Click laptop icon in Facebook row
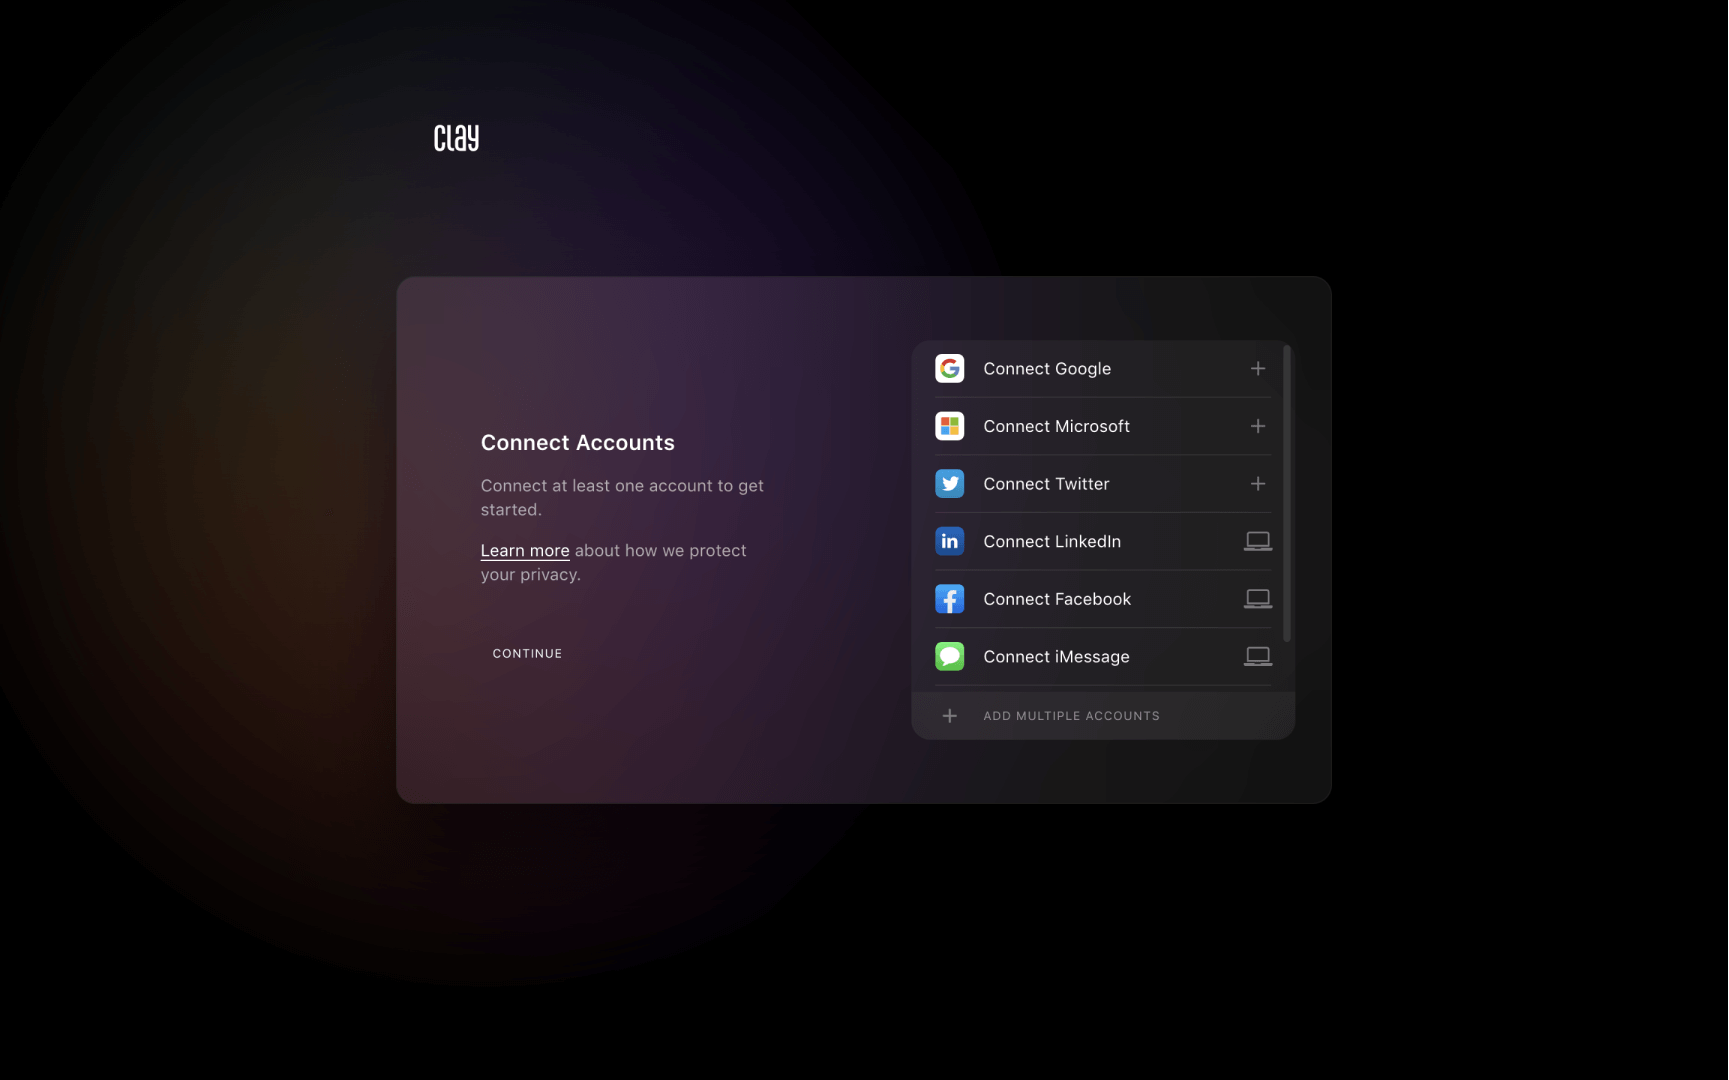Viewport: 1729px width, 1080px height. (x=1258, y=599)
